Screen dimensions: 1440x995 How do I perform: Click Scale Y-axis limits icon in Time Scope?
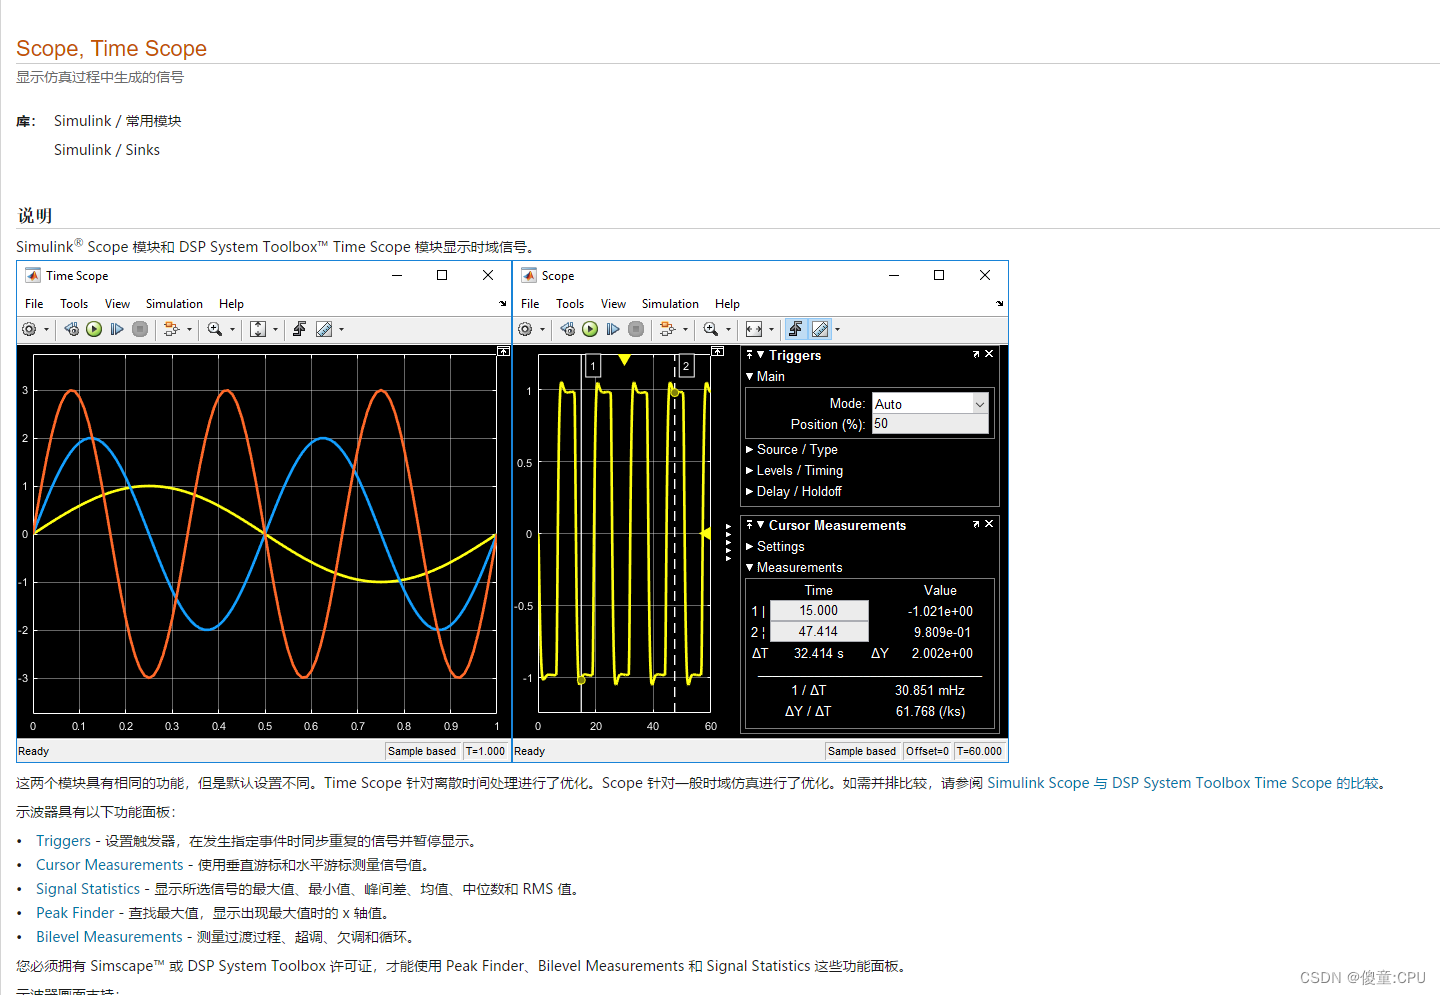258,329
